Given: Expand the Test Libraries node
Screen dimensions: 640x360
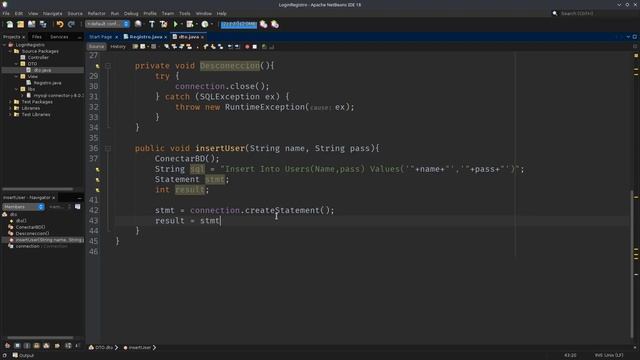Looking at the screenshot, I should coord(11,114).
